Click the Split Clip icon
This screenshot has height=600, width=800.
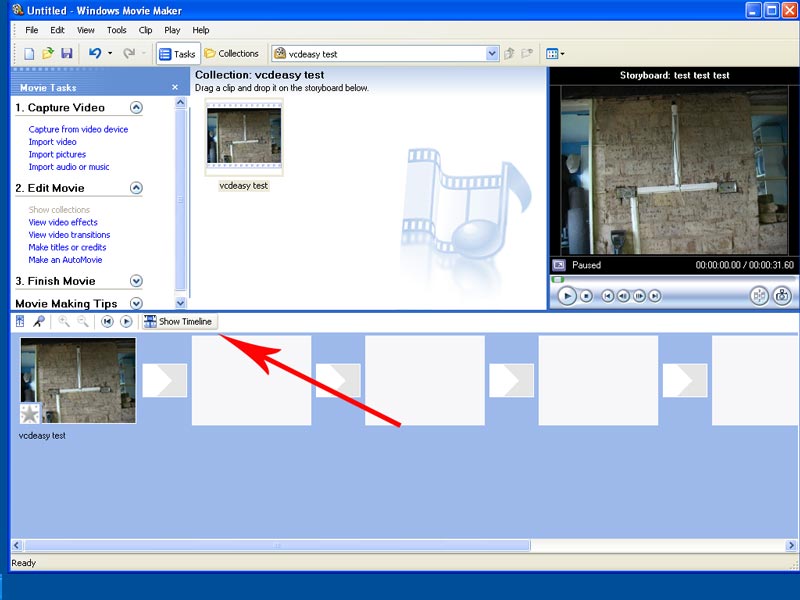tap(759, 296)
